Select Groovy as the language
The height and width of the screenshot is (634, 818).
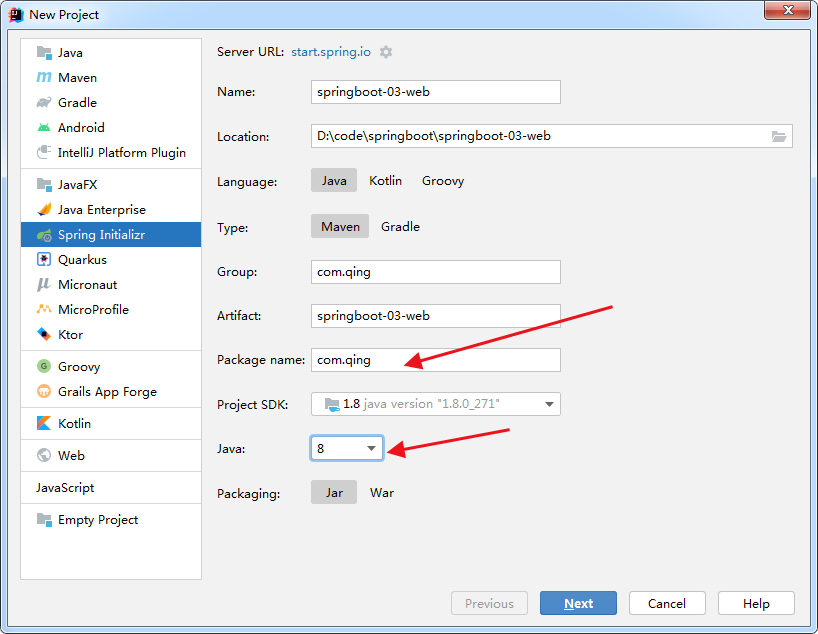click(443, 181)
